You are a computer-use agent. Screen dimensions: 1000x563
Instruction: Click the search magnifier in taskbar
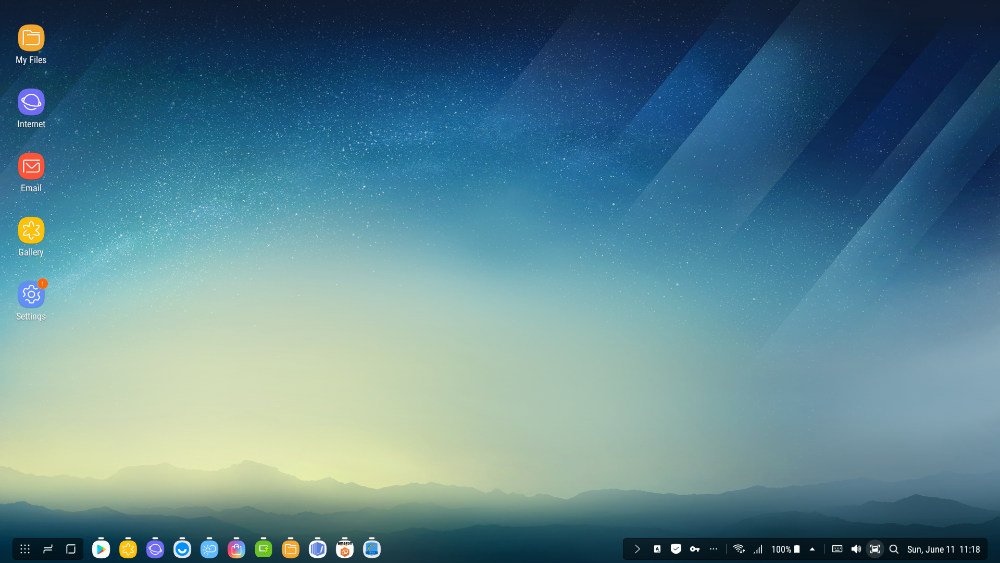coord(894,549)
